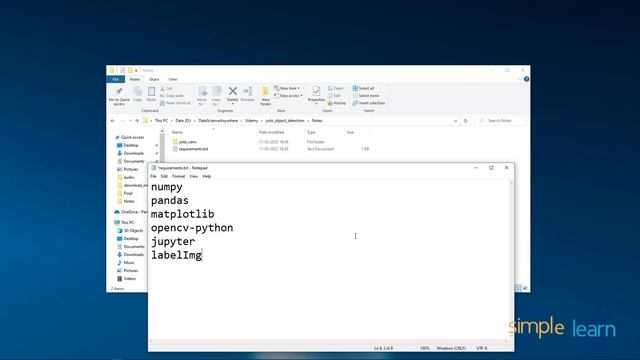The height and width of the screenshot is (360, 640).
Task: Open Notepad's View menu
Action: [x=193, y=176]
